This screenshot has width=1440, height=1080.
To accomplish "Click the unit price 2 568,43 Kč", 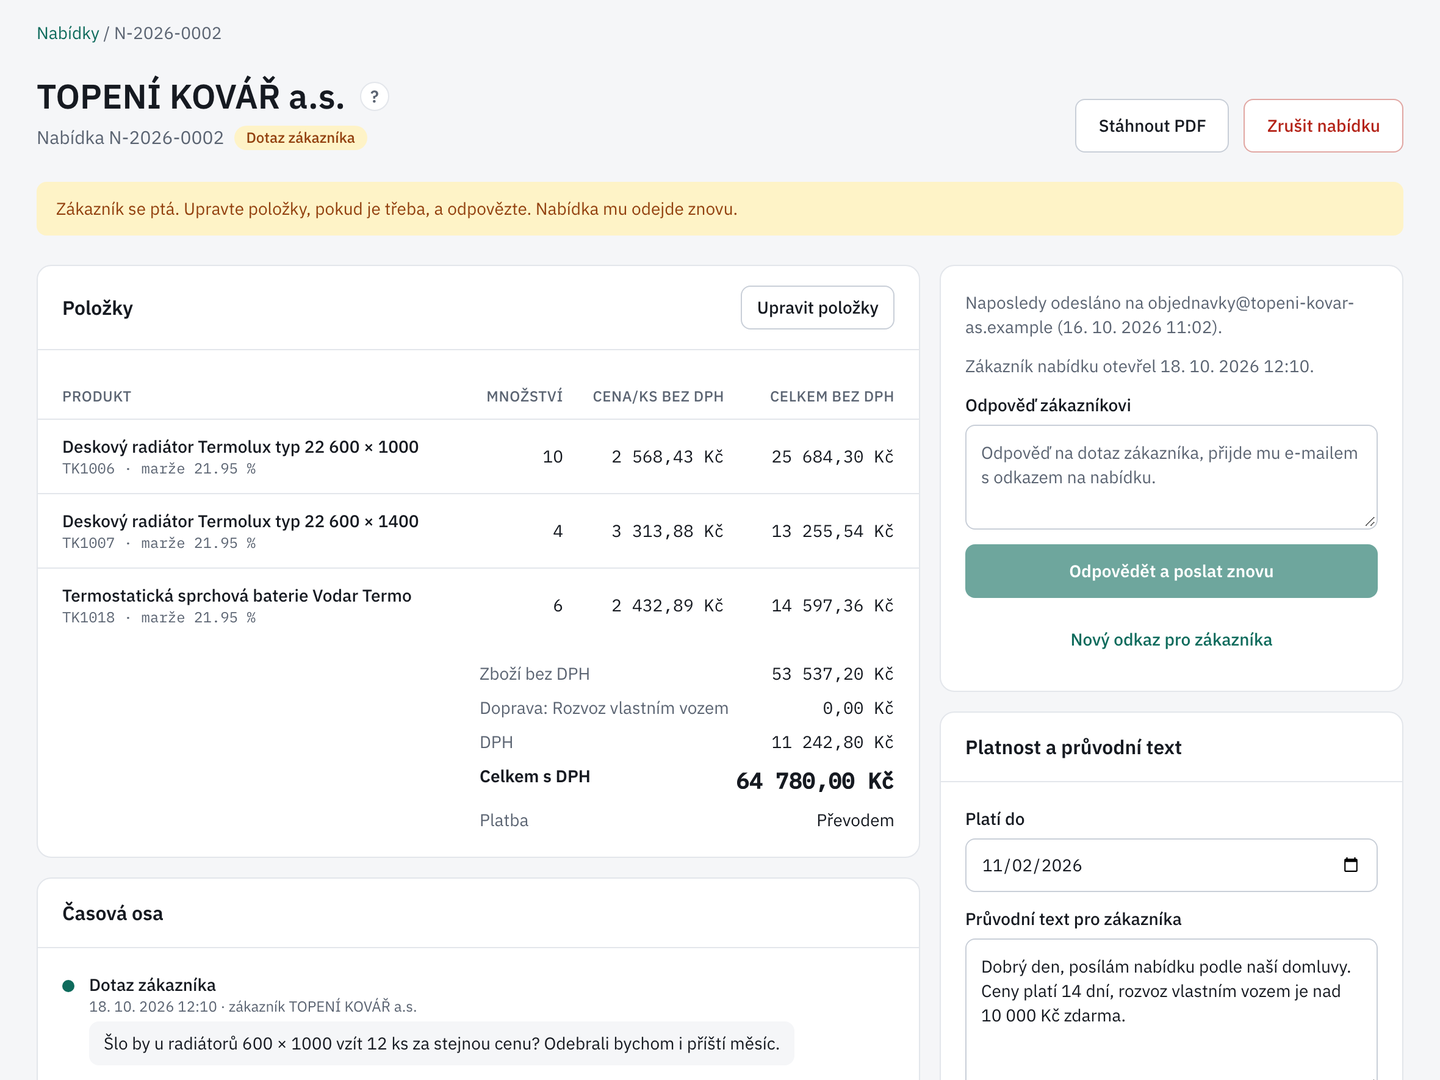I will click(667, 457).
